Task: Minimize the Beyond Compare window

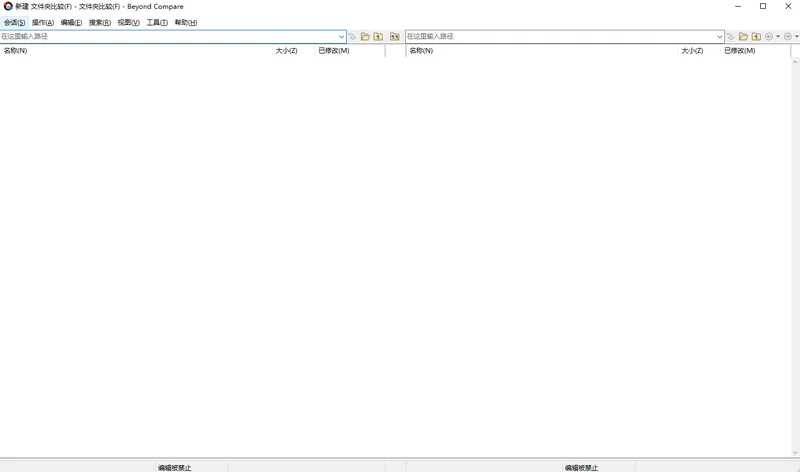Action: click(x=738, y=6)
